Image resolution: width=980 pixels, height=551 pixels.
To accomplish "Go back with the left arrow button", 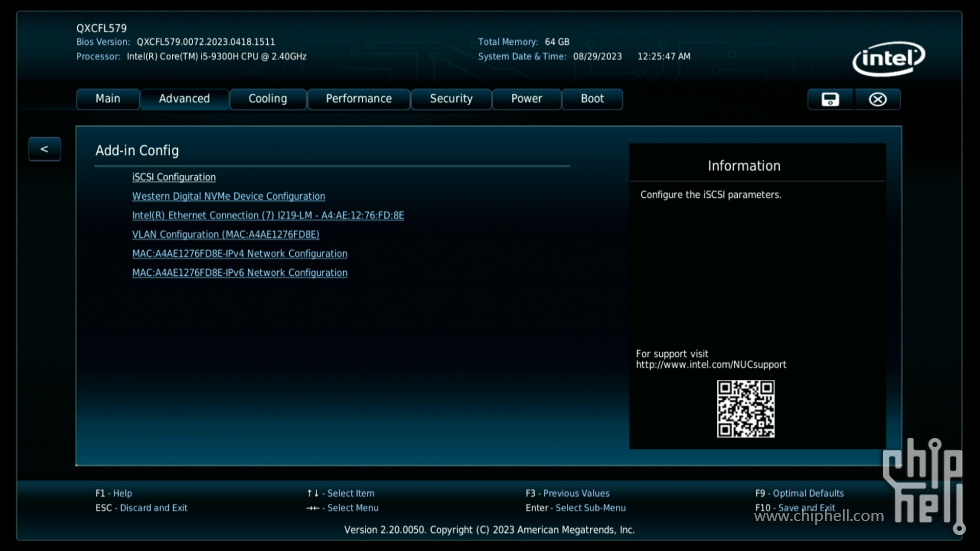I will 44,149.
